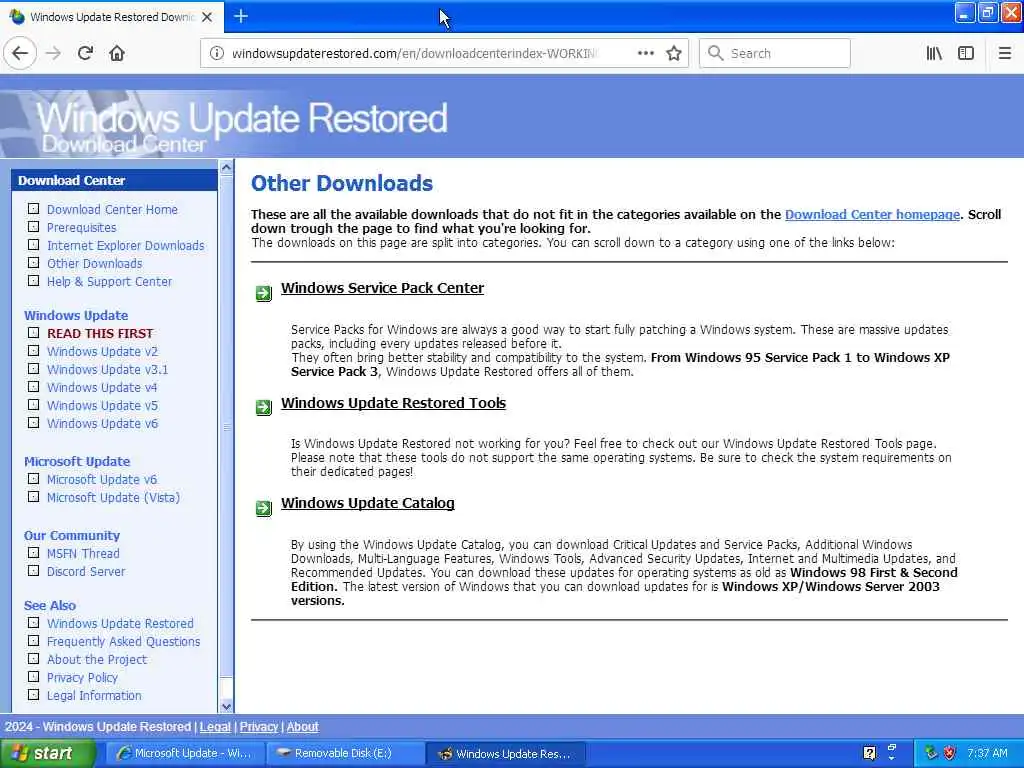Open the Windows Update v5 link
This screenshot has height=768, width=1024.
click(102, 405)
